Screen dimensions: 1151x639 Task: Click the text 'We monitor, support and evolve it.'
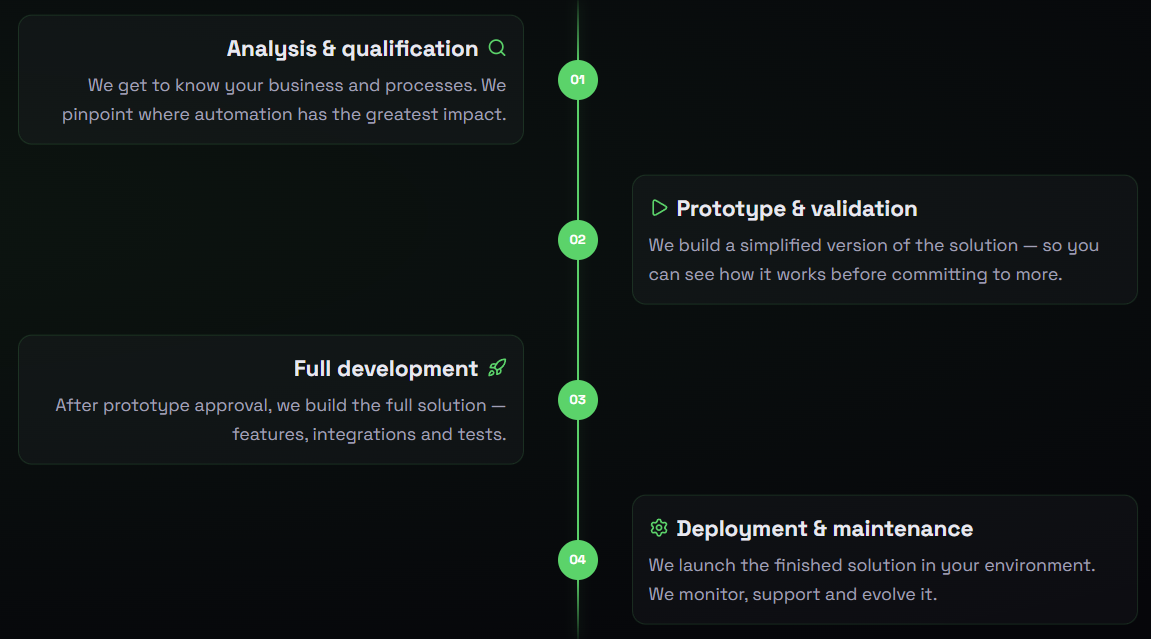793,594
